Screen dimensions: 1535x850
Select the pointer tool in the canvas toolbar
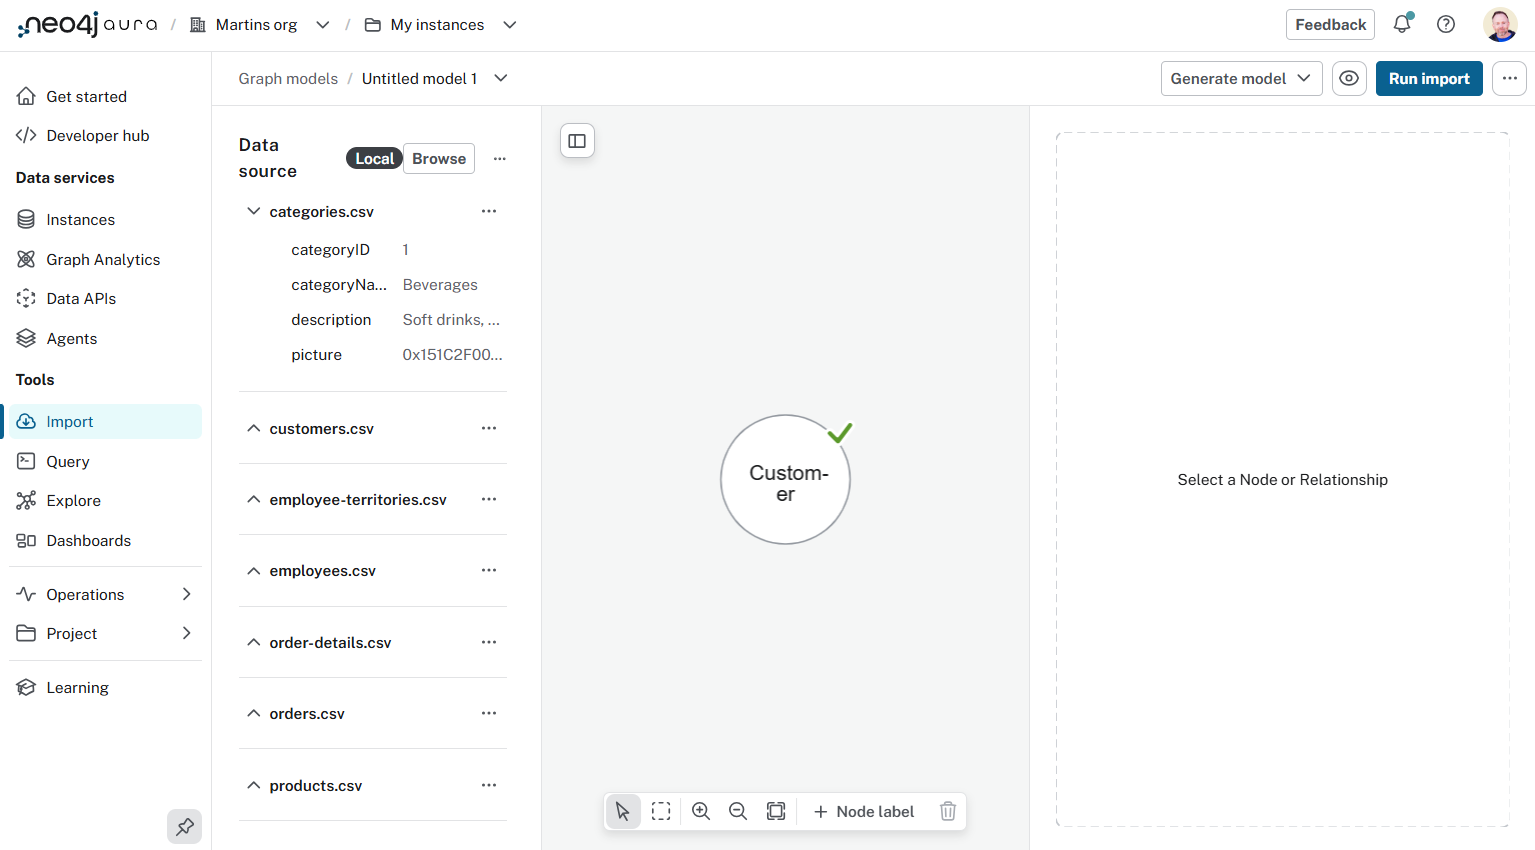[x=623, y=811]
